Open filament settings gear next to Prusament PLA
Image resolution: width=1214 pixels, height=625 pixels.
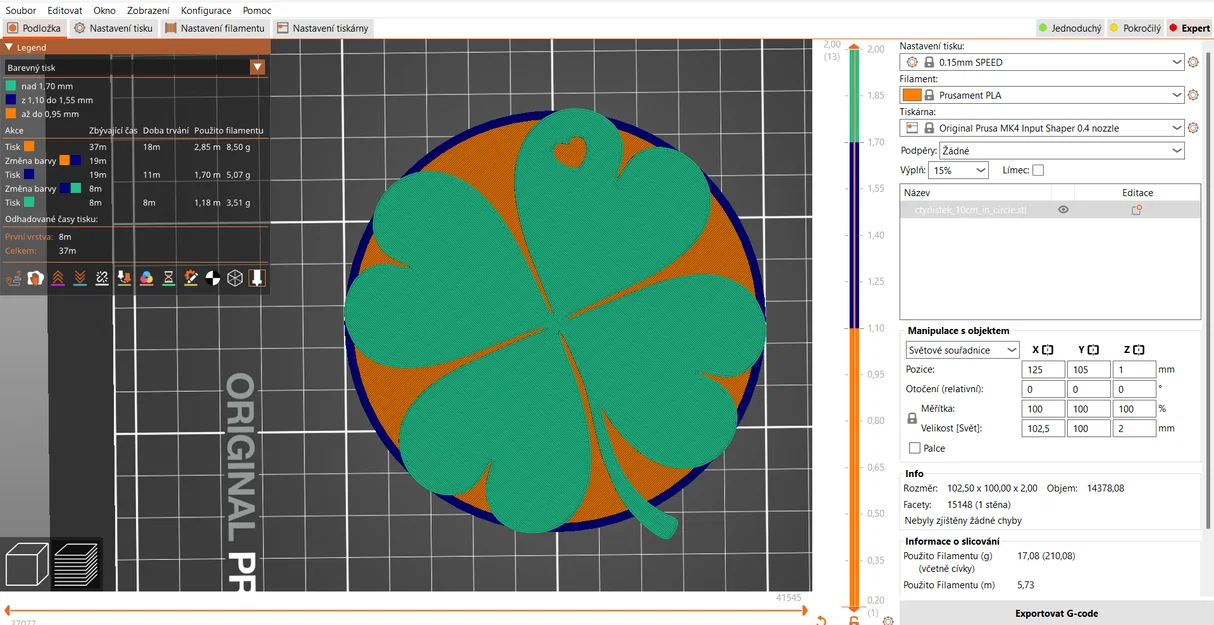1193,95
